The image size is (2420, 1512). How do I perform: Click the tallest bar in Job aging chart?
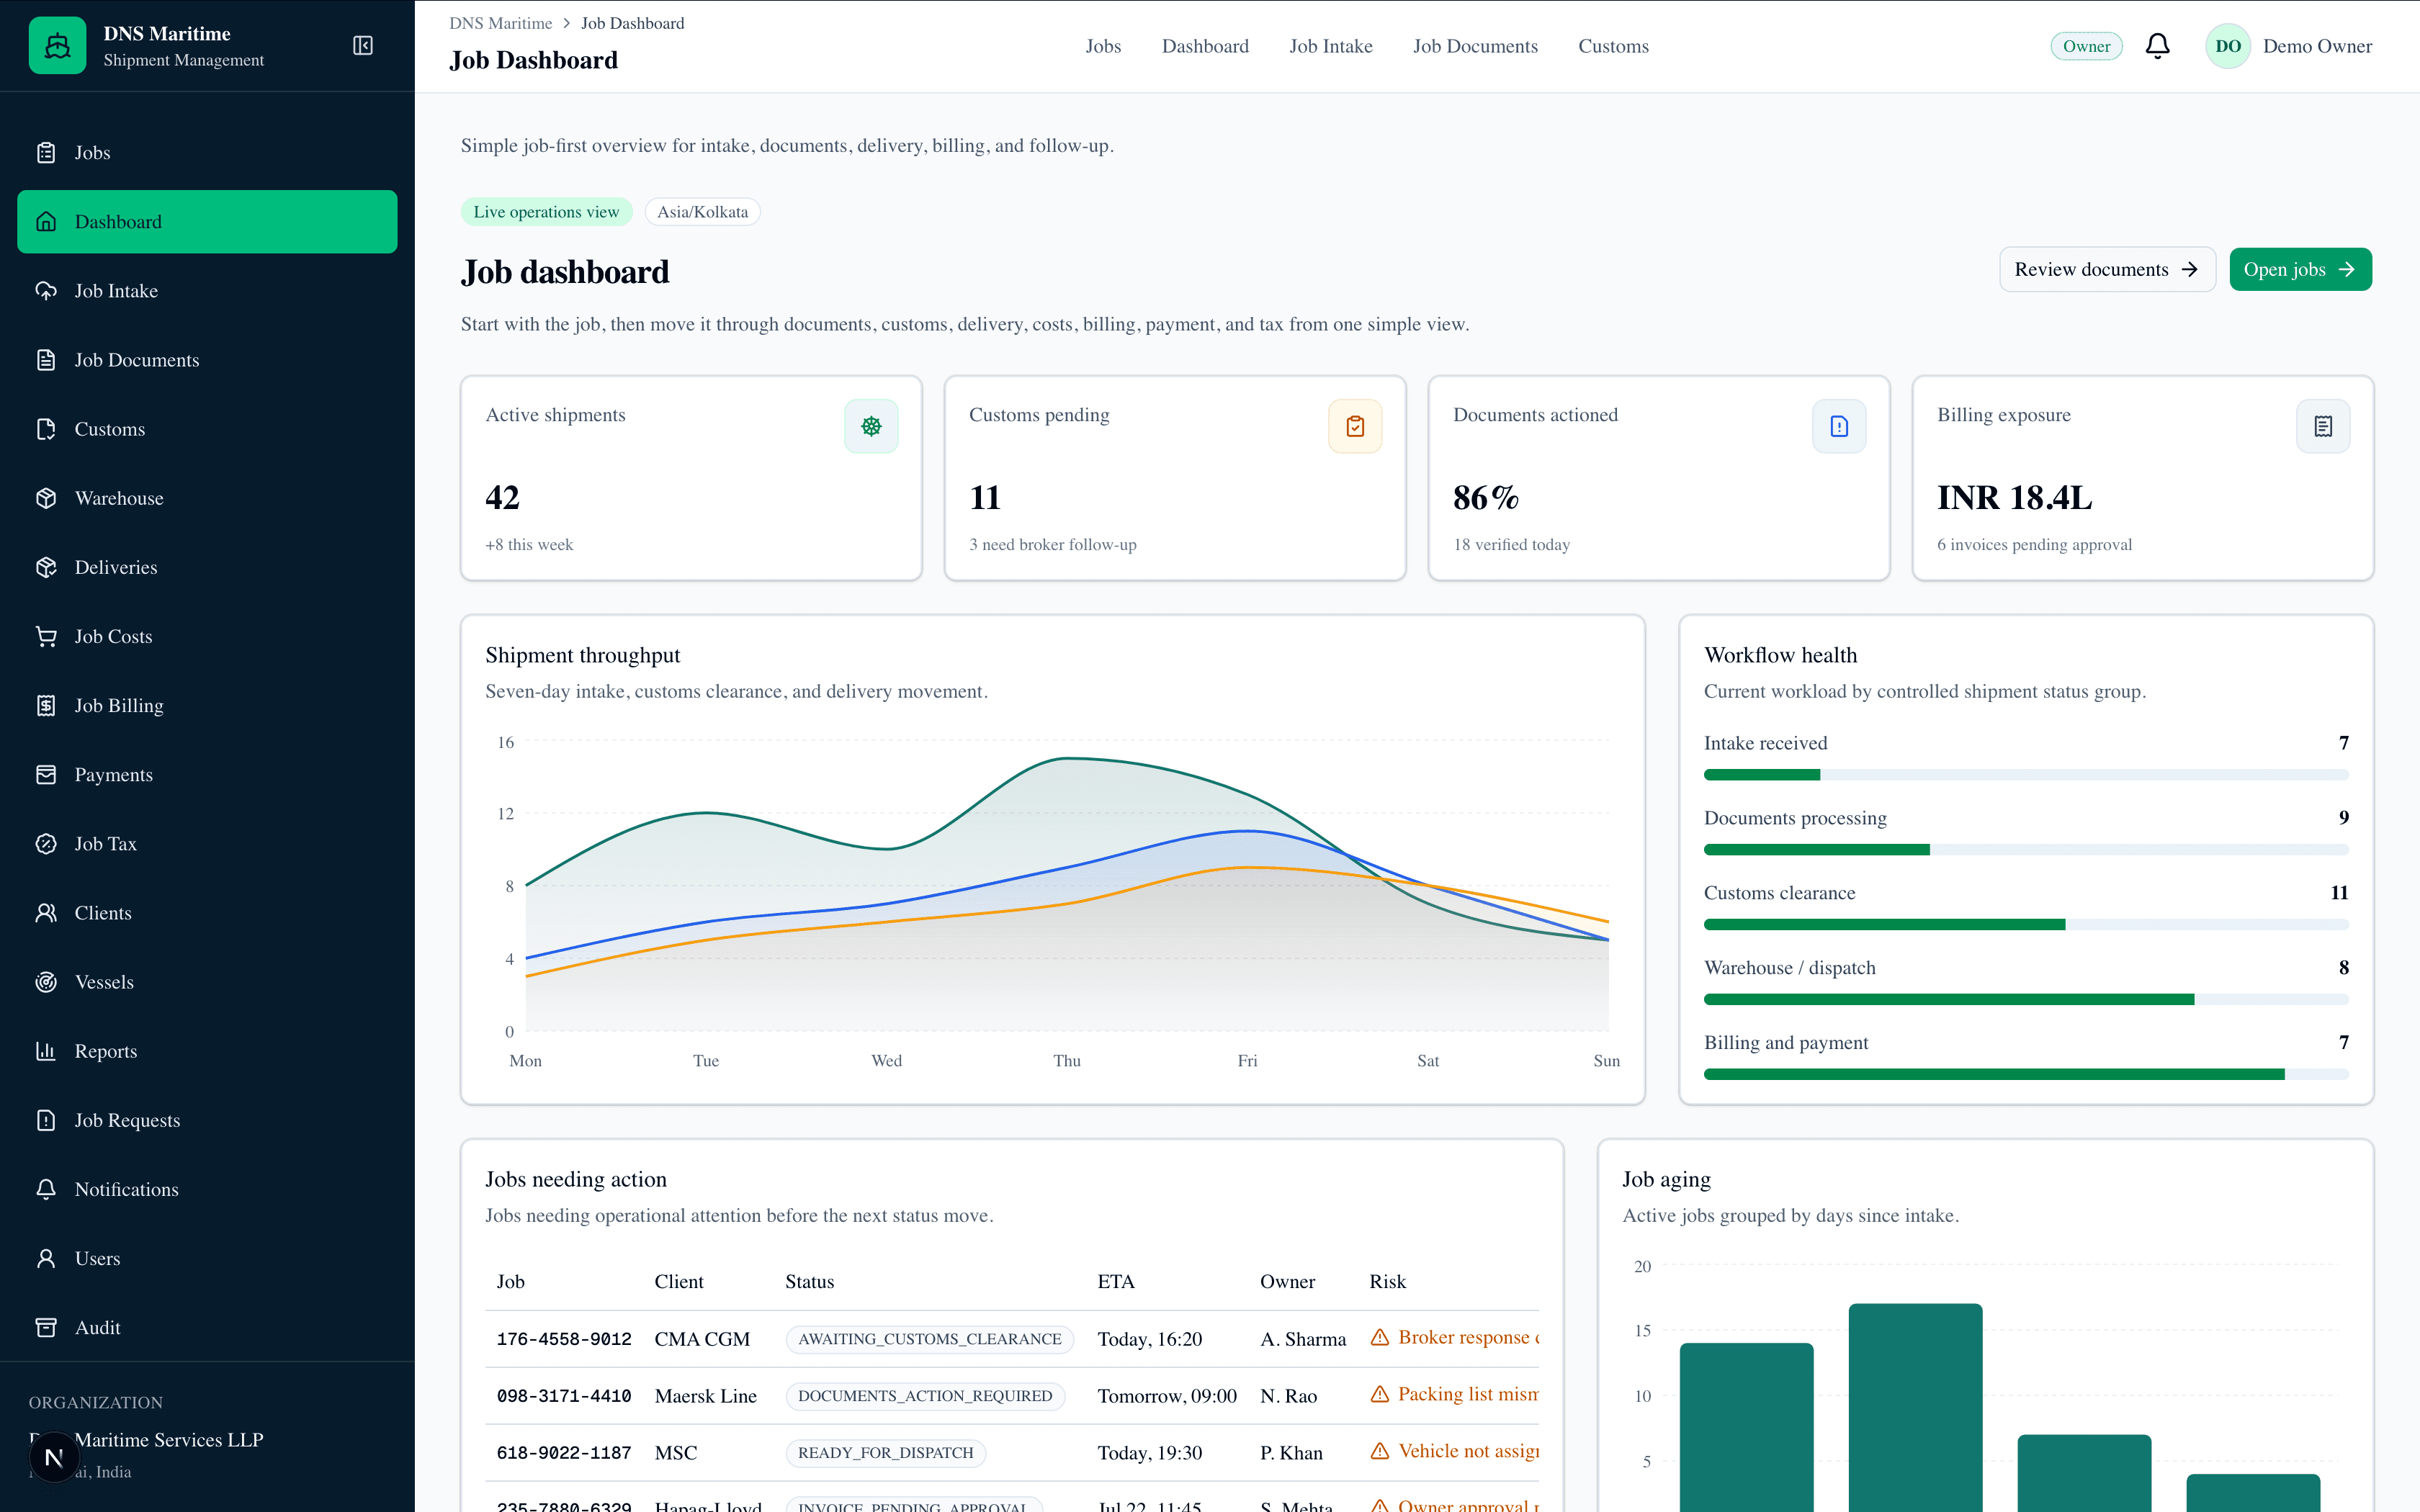(1915, 1408)
